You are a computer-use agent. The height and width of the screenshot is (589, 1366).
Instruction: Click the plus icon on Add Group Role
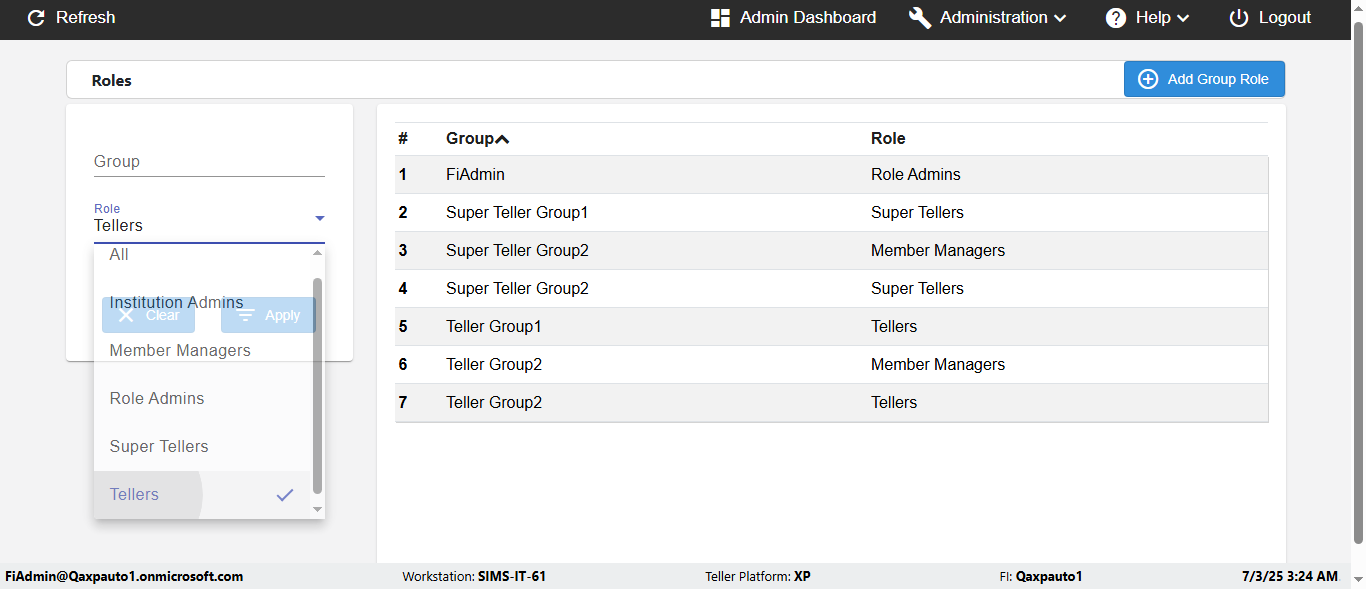(1148, 79)
